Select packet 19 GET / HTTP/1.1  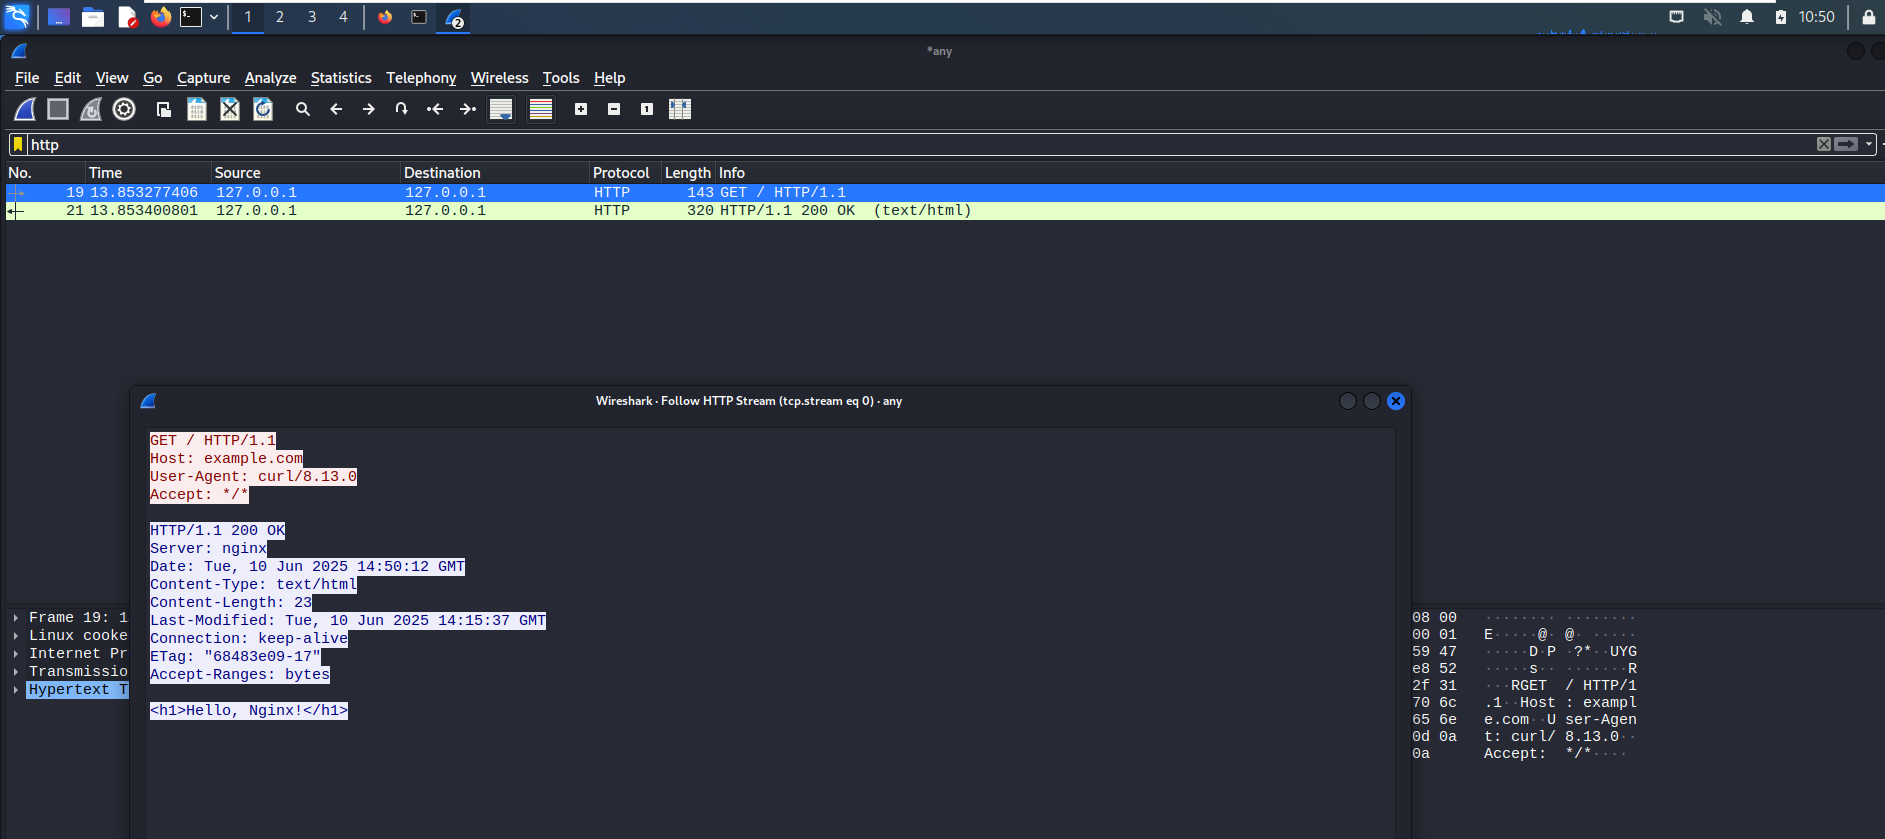(x=945, y=192)
